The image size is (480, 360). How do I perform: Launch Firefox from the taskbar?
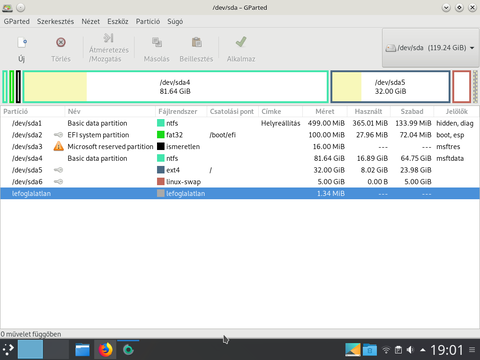coord(105,350)
